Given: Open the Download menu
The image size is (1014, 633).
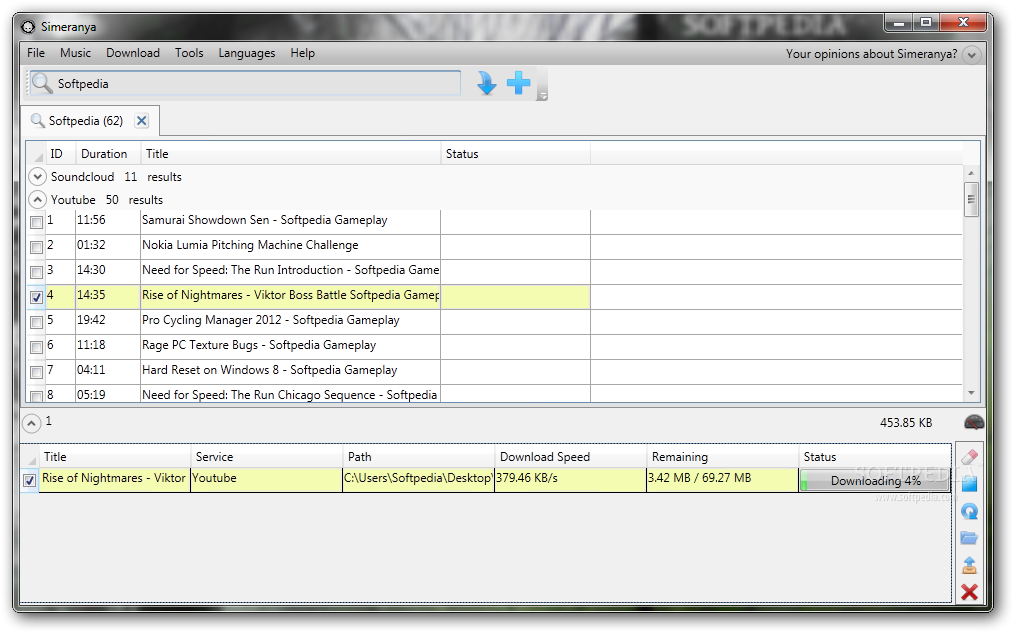Looking at the screenshot, I should [x=133, y=53].
